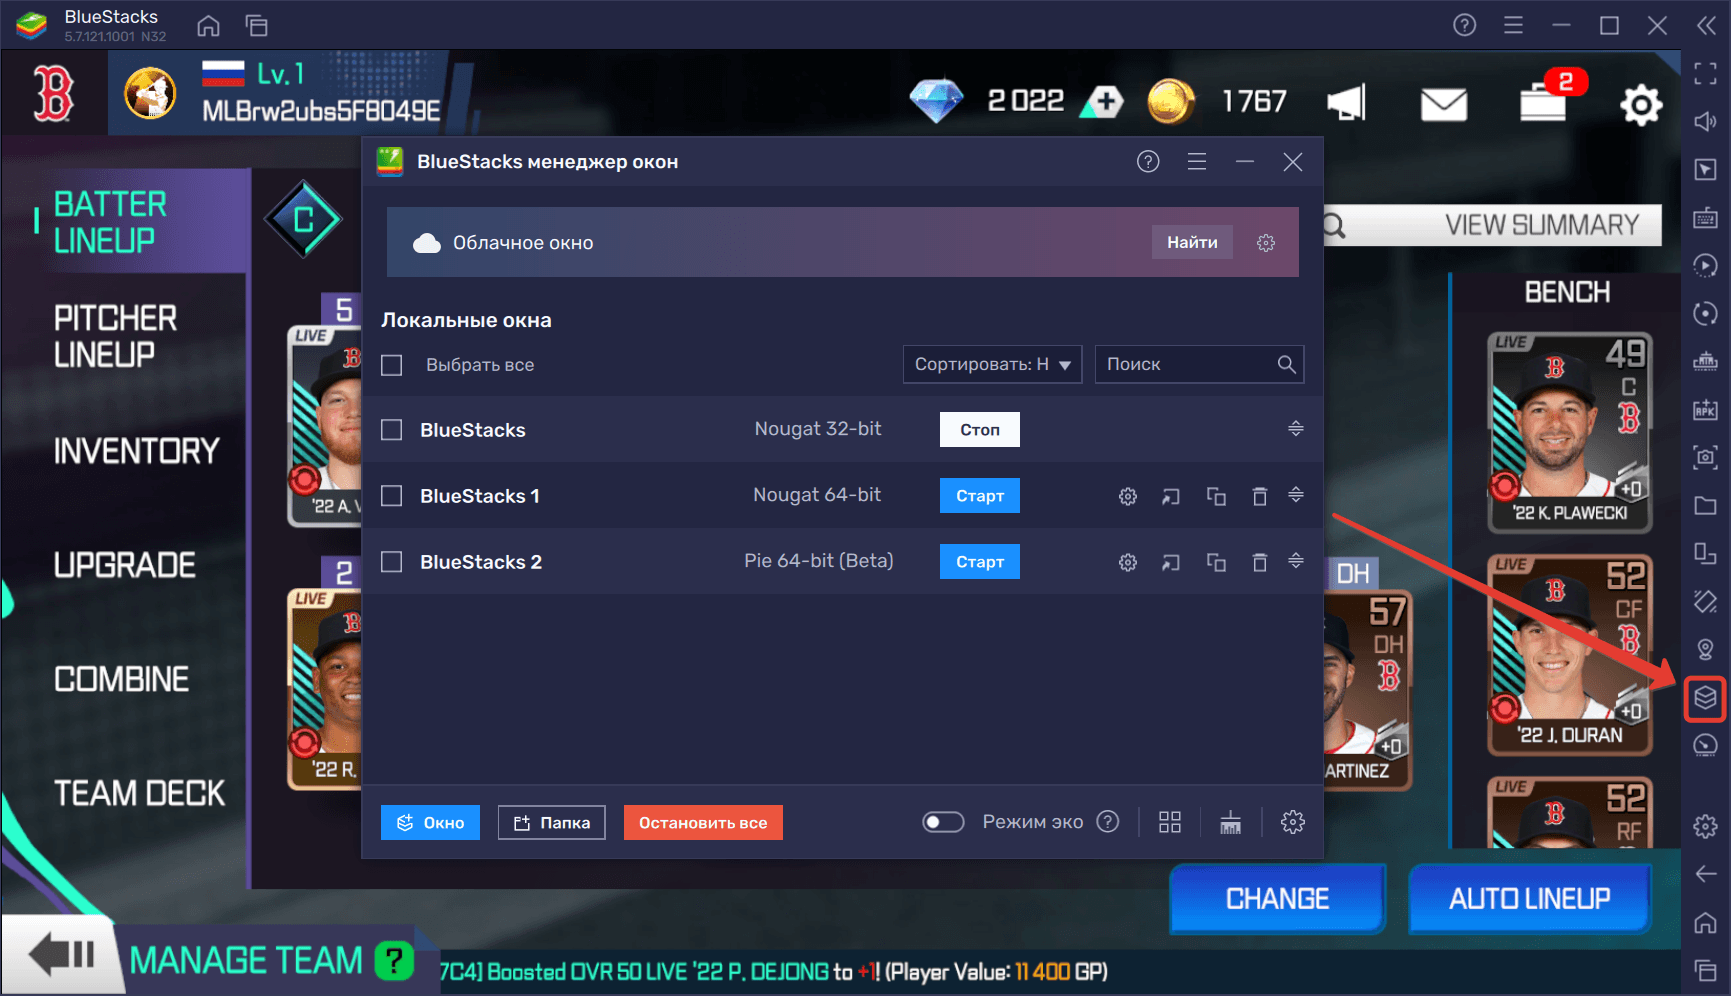Click the Android home icon in sidebar
Image resolution: width=1731 pixels, height=996 pixels.
[1705, 922]
